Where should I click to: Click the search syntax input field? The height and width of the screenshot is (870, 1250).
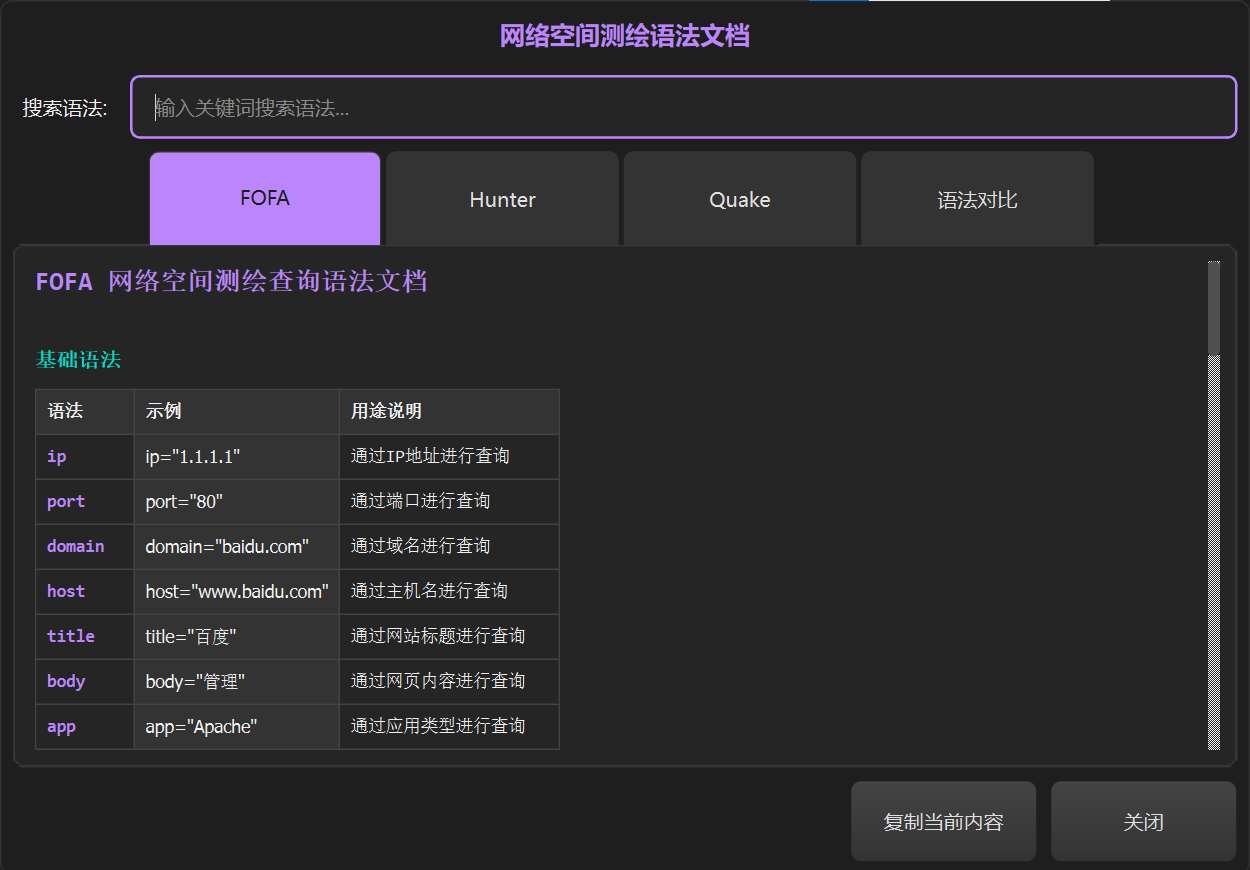coord(683,107)
